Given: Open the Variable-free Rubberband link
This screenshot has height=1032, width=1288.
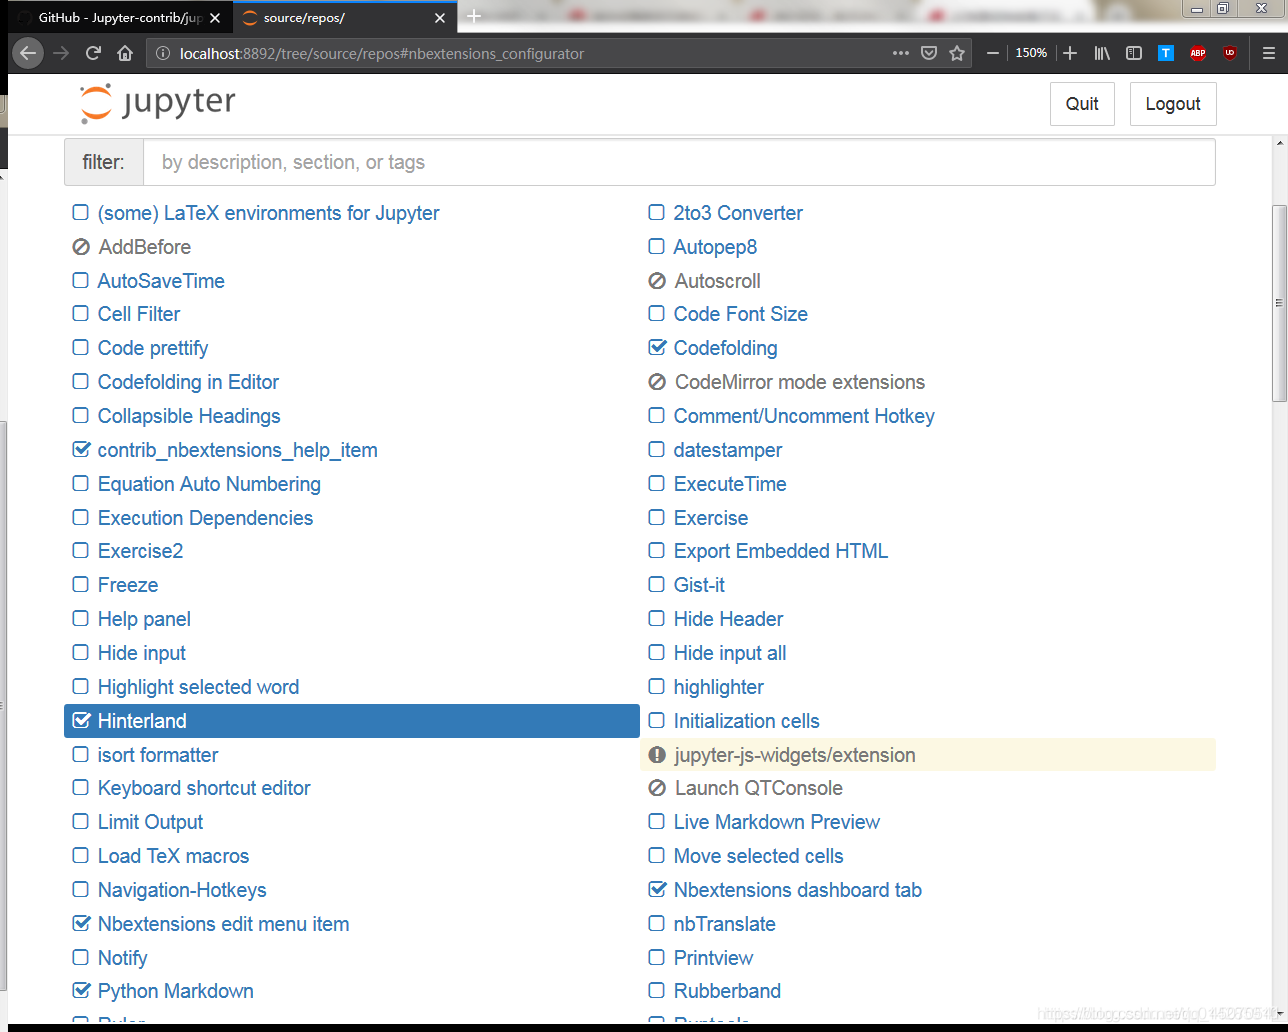Looking at the screenshot, I should (x=727, y=991).
